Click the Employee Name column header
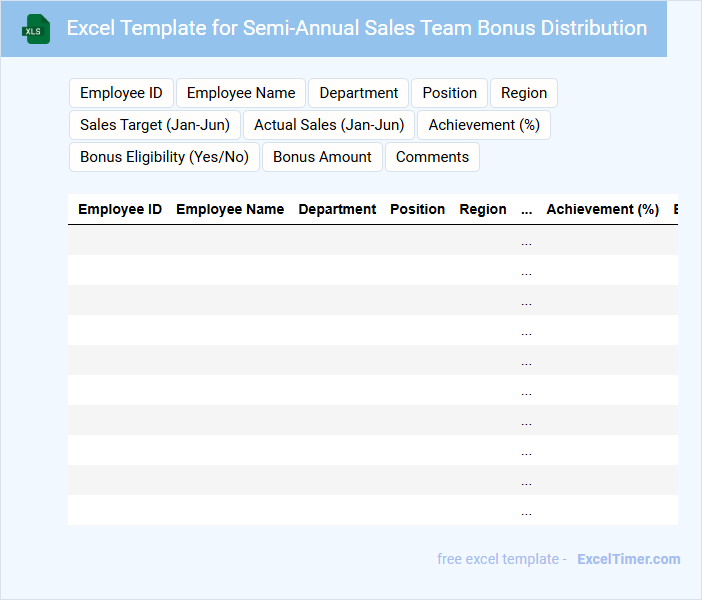Image resolution: width=702 pixels, height=600 pixels. pos(230,210)
